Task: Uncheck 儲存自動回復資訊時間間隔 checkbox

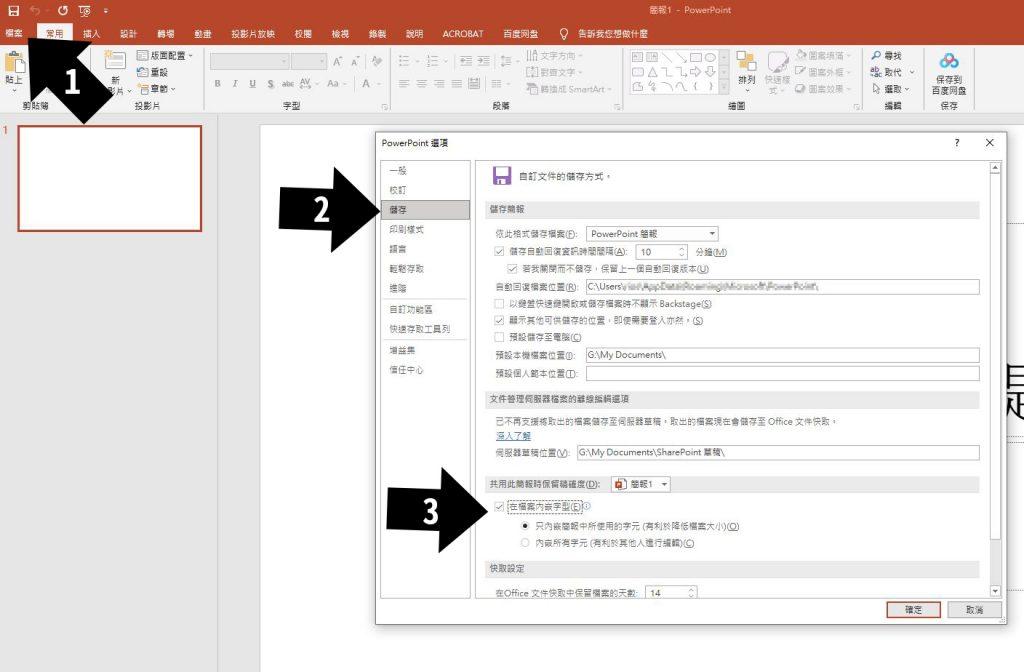Action: 500,252
